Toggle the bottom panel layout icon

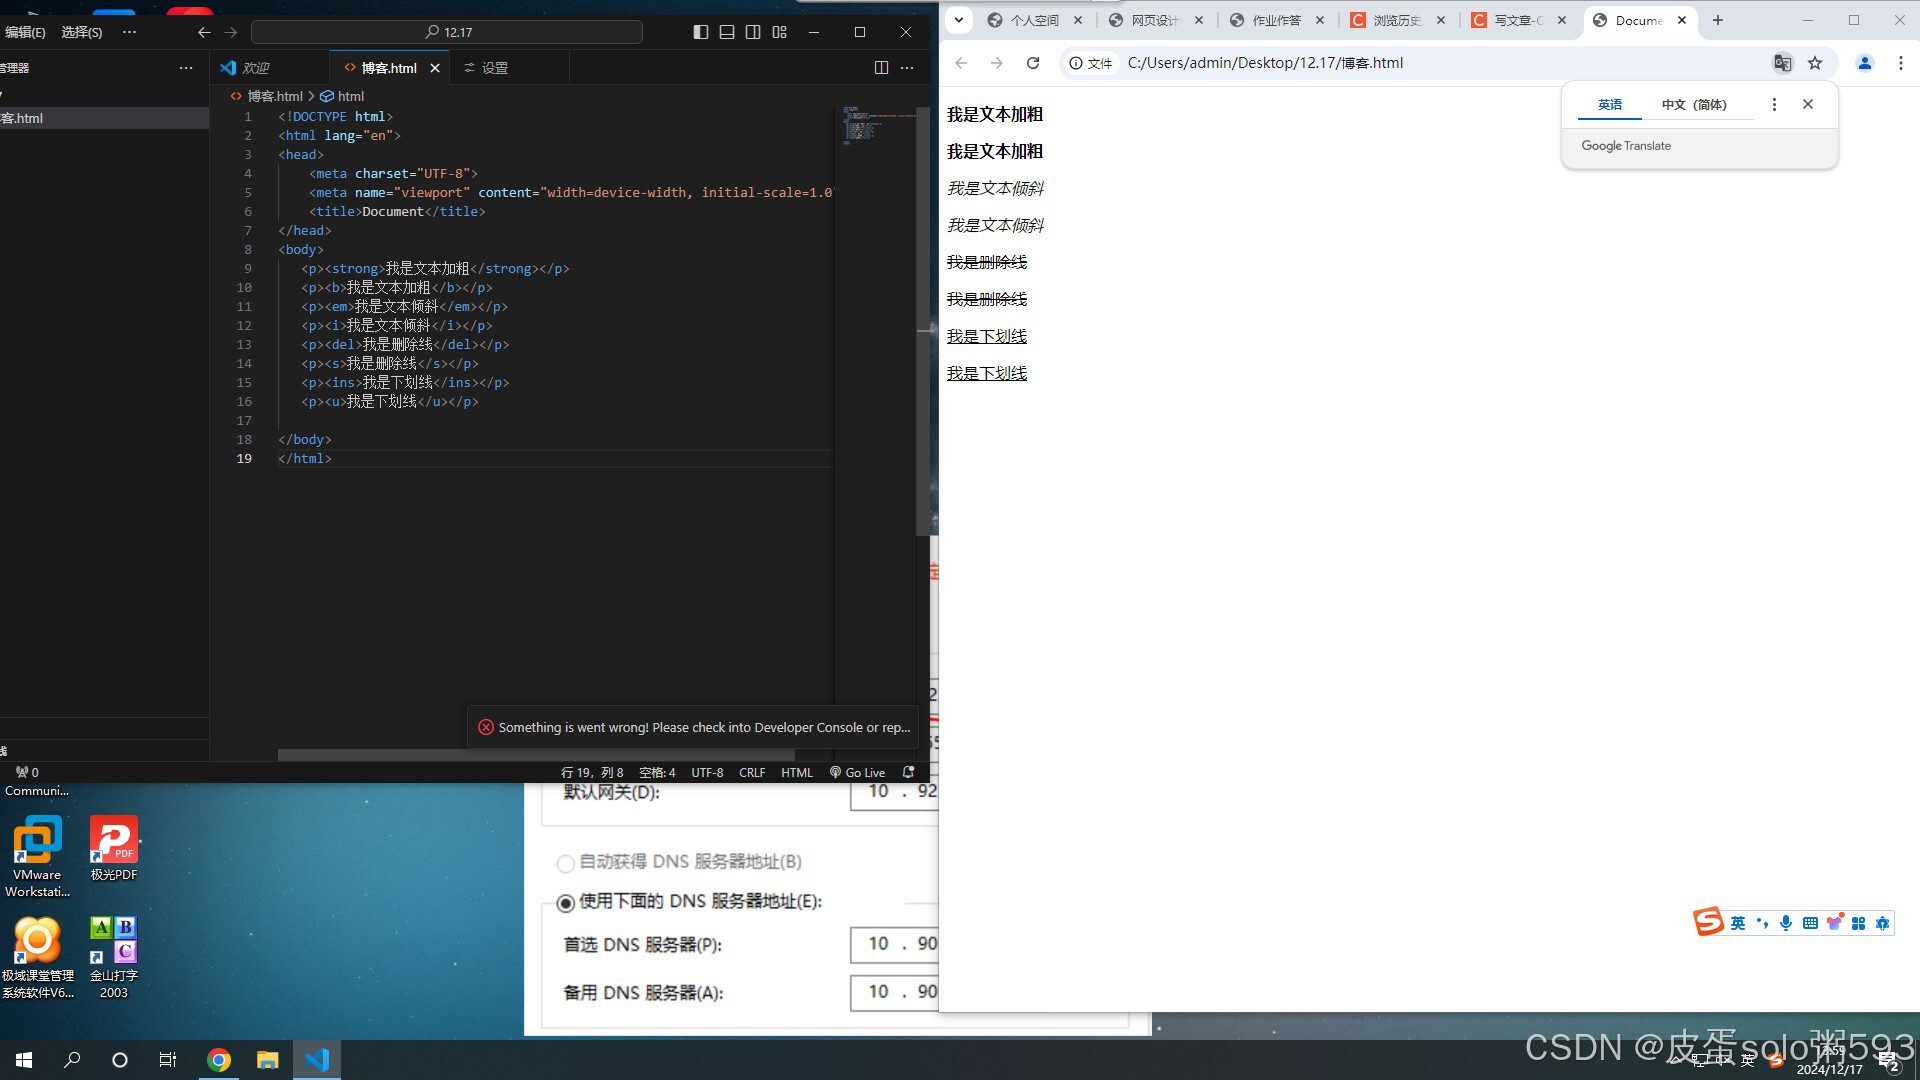point(727,32)
